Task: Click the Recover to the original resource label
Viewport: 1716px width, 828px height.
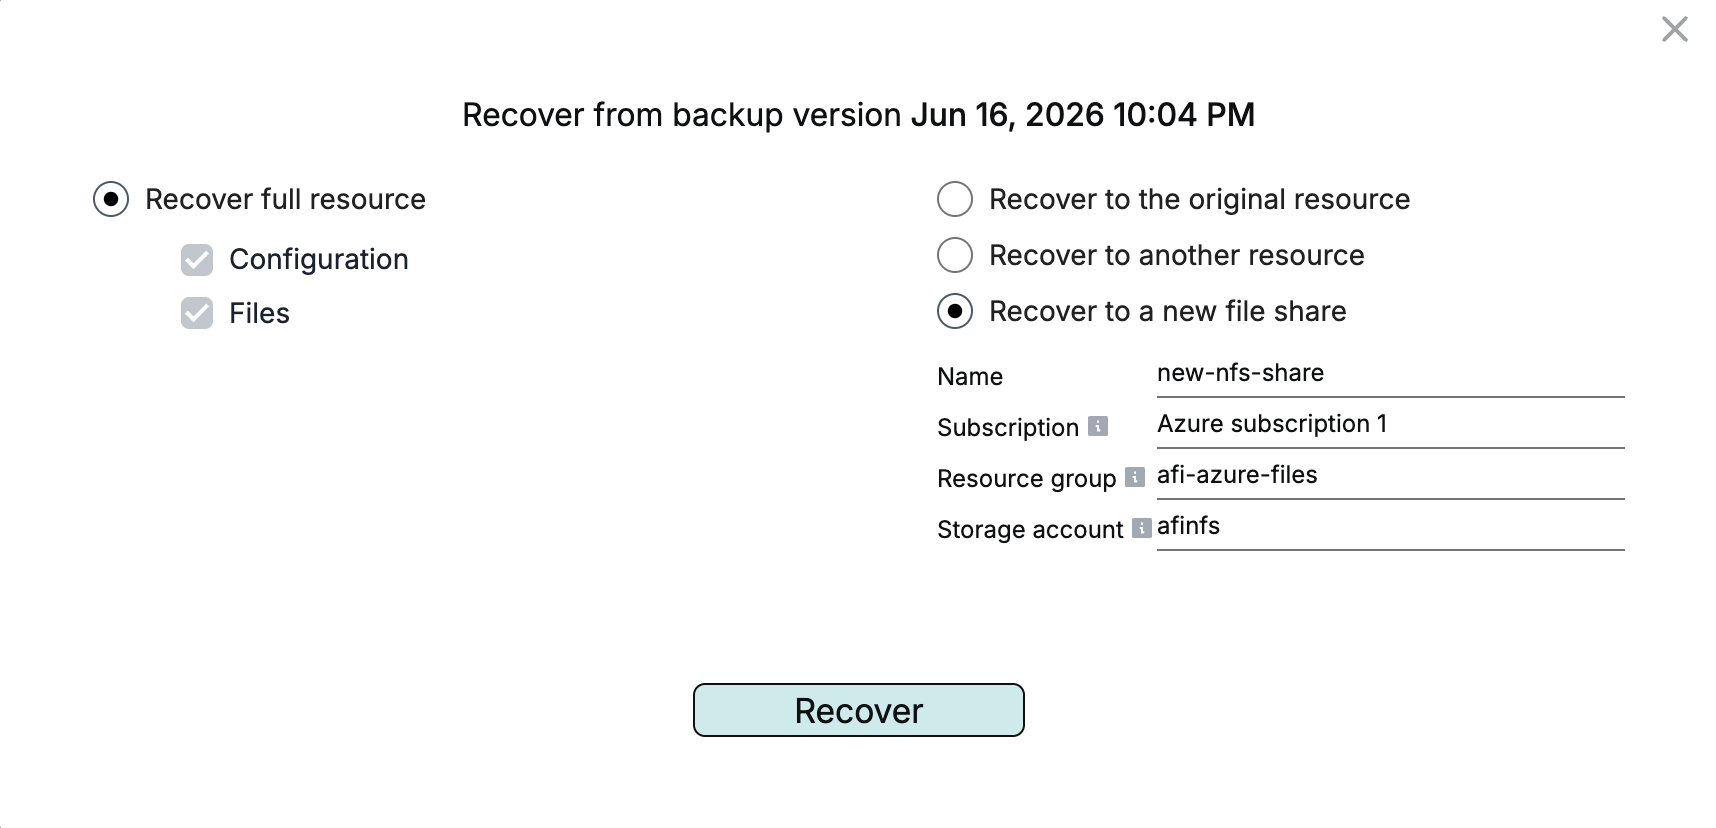Action: [1199, 199]
